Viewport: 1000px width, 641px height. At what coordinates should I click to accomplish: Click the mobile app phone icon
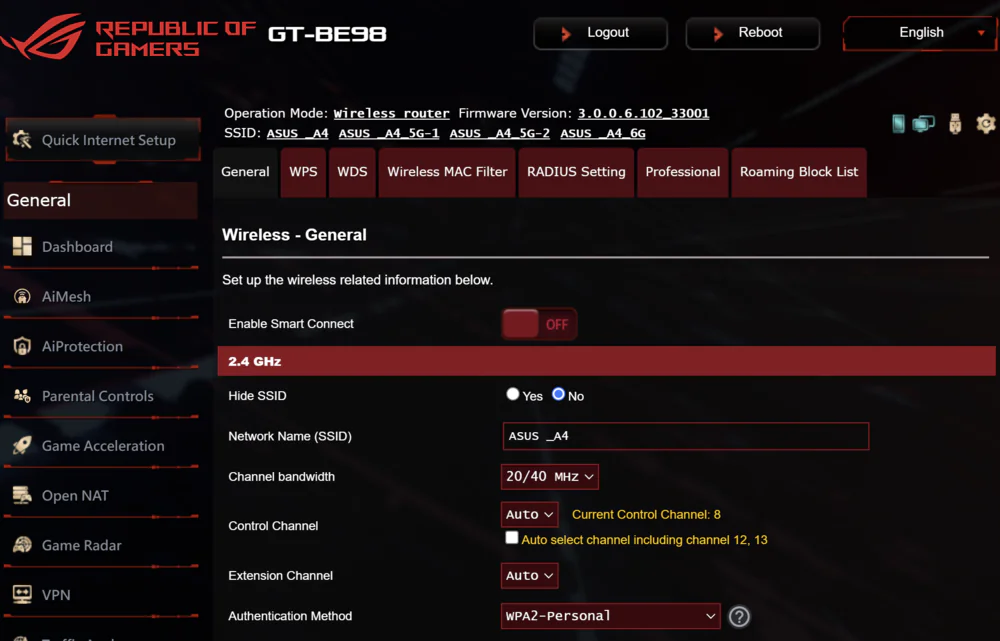[x=898, y=123]
